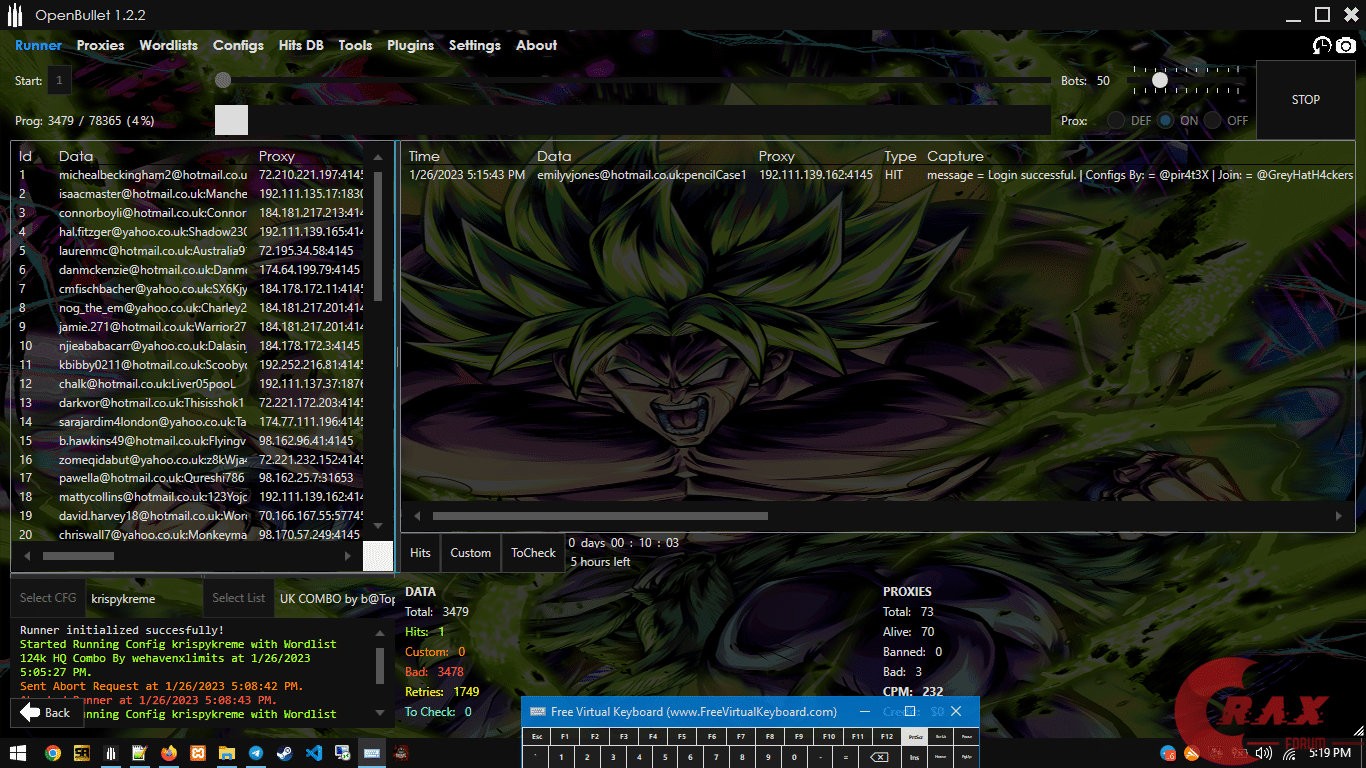
Task: Open the Settings tab
Action: coord(474,45)
